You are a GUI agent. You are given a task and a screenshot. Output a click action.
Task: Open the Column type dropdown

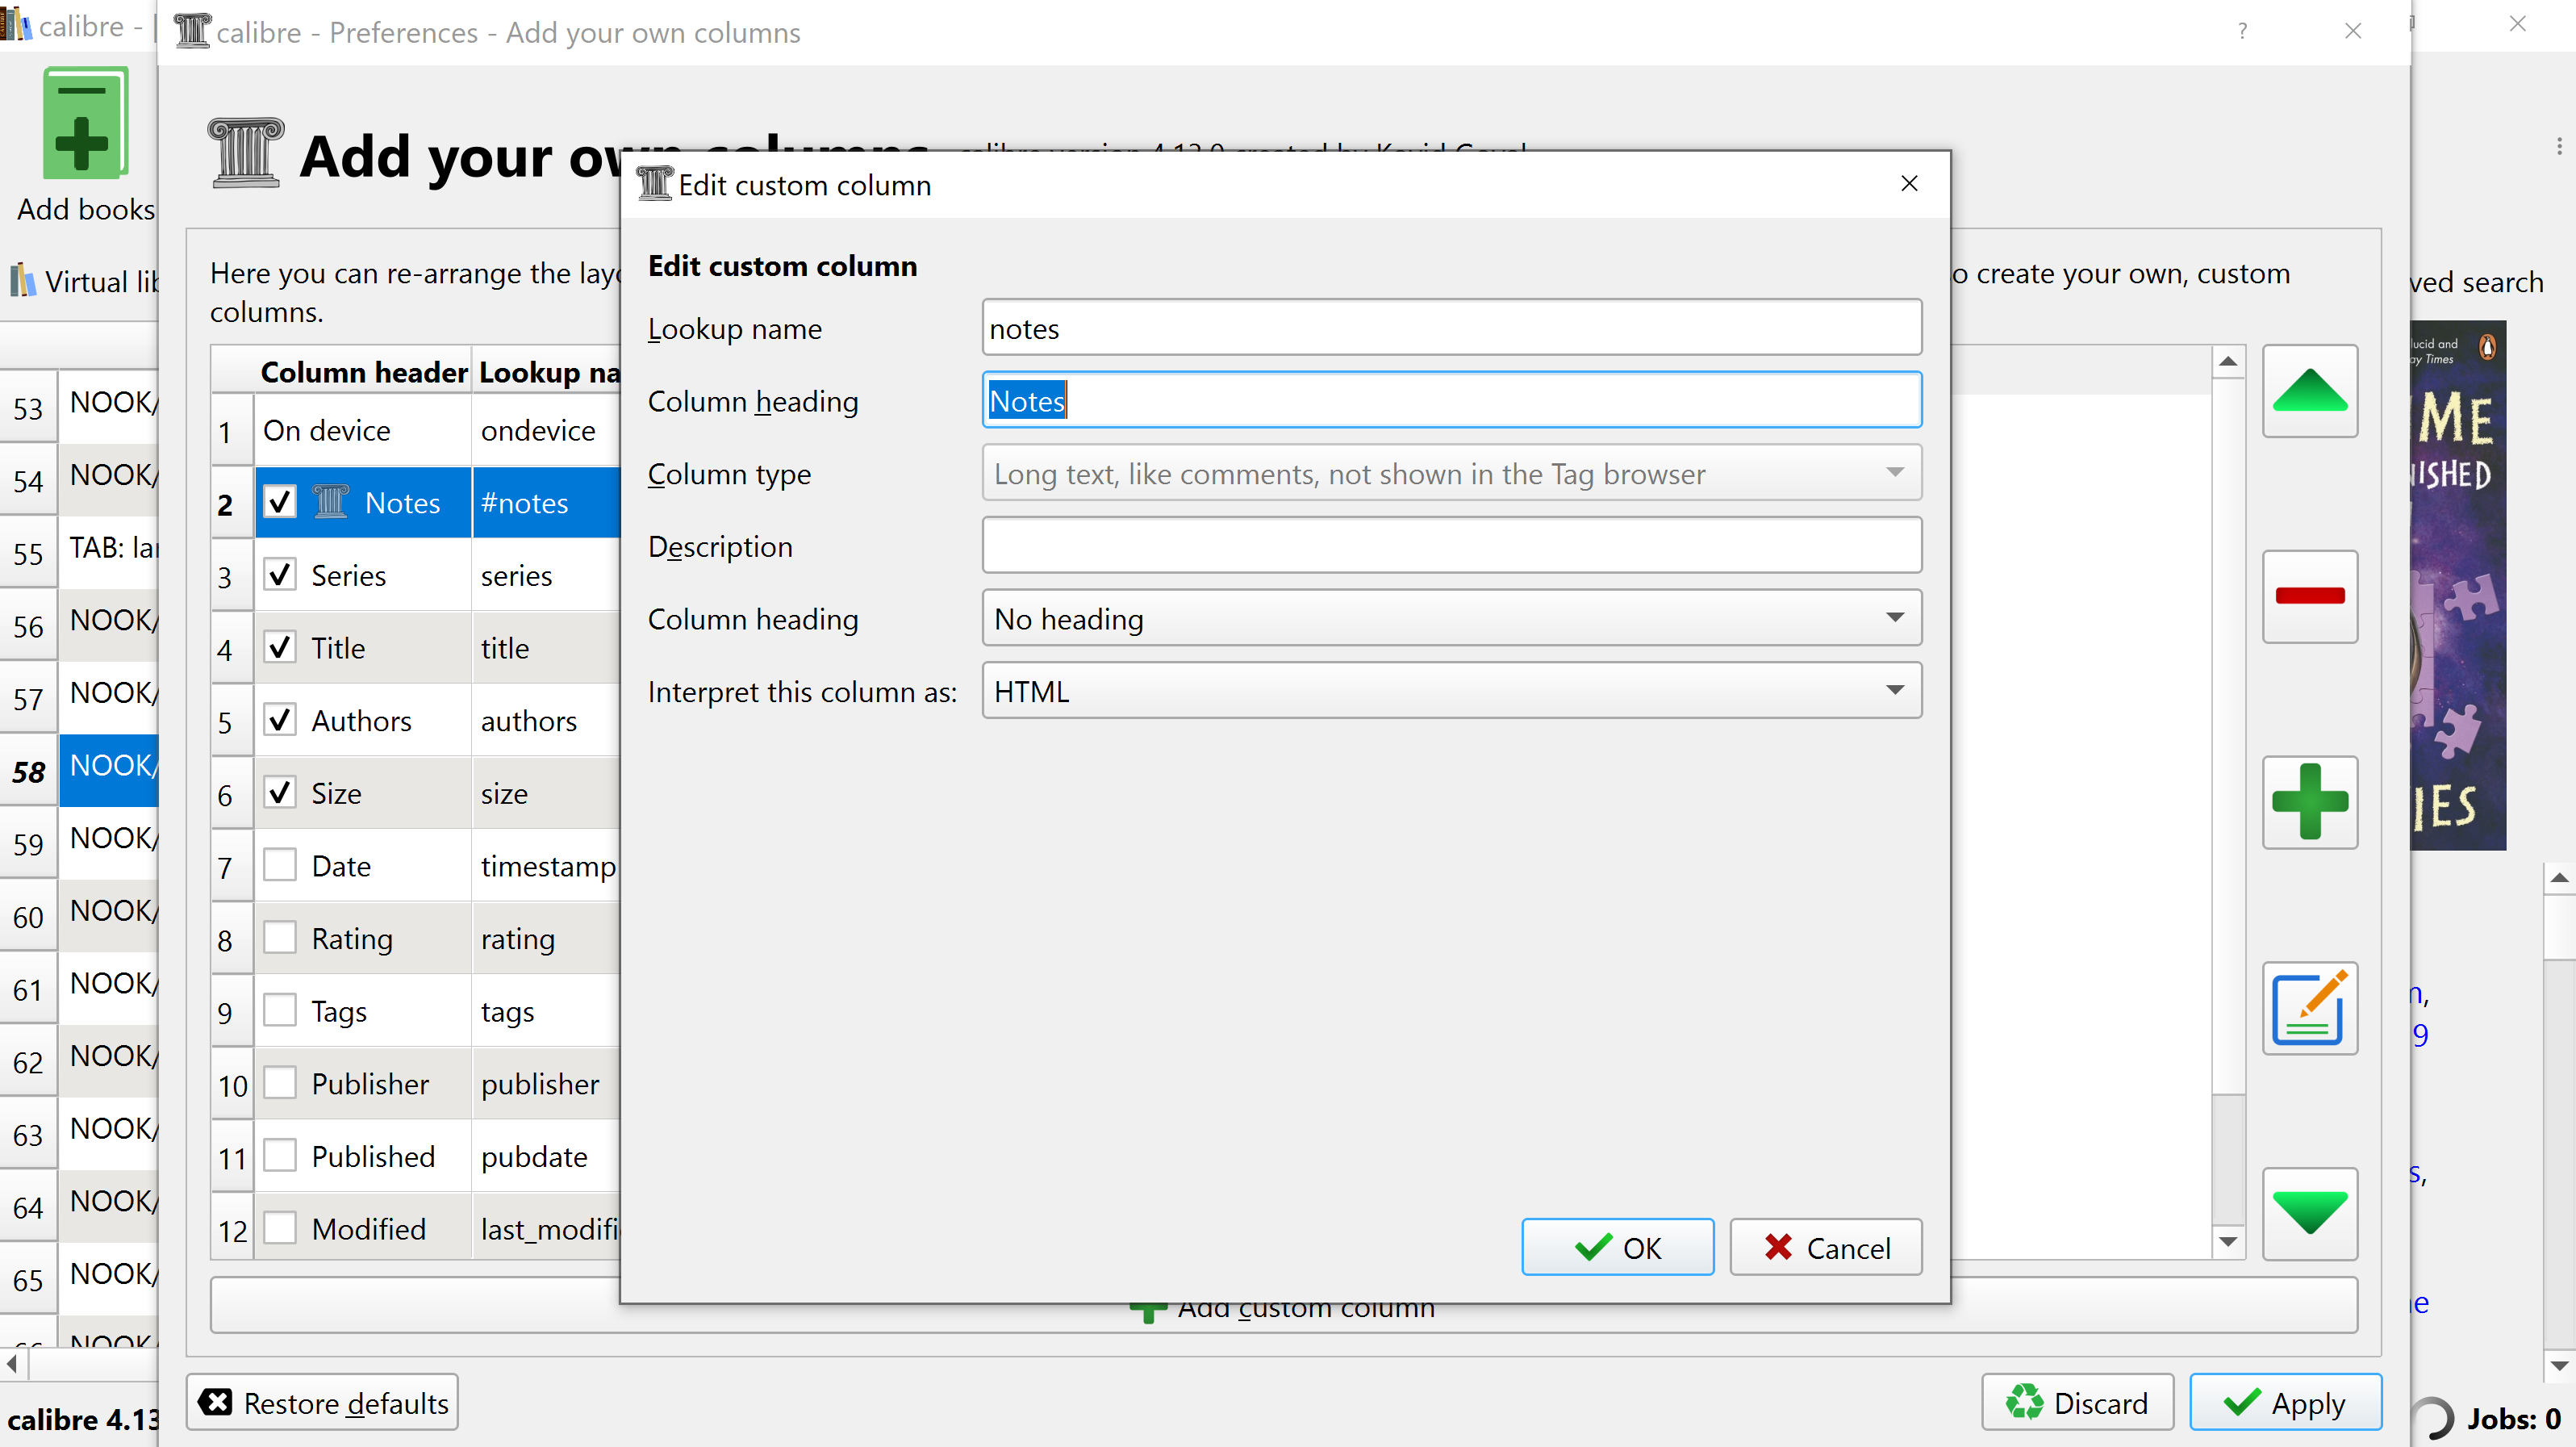tap(1450, 473)
